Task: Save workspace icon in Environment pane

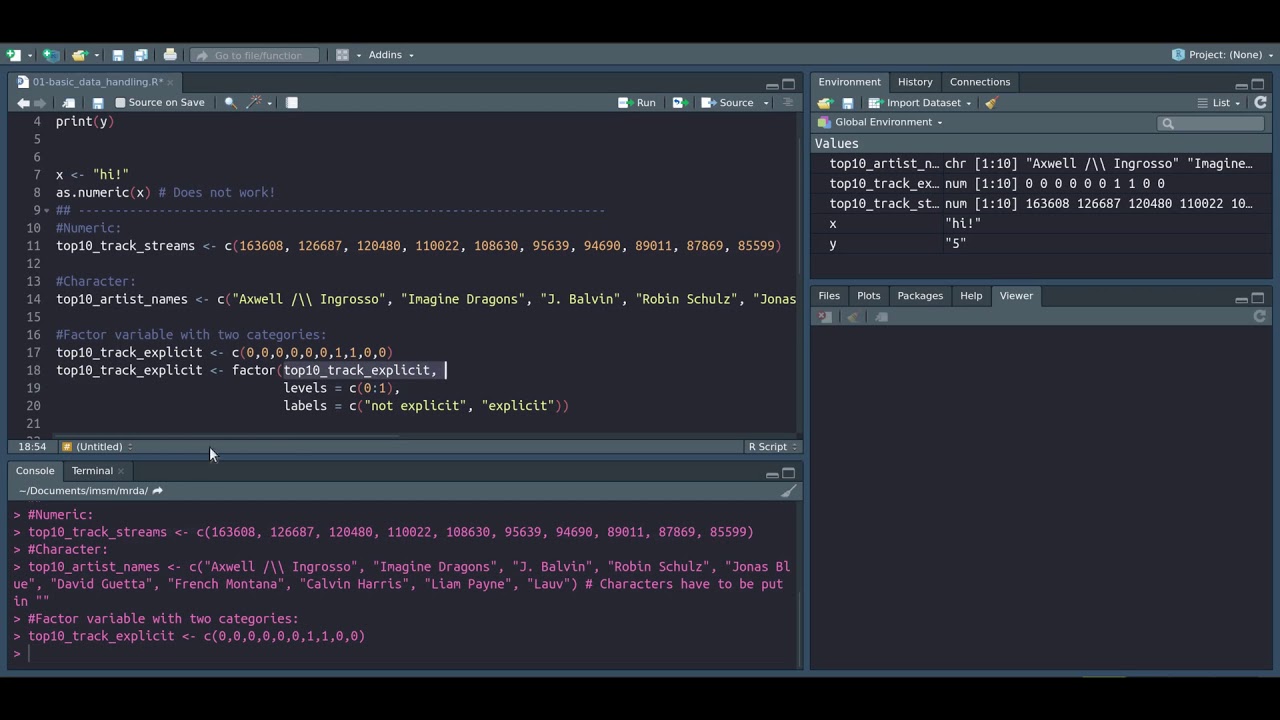Action: pos(848,103)
